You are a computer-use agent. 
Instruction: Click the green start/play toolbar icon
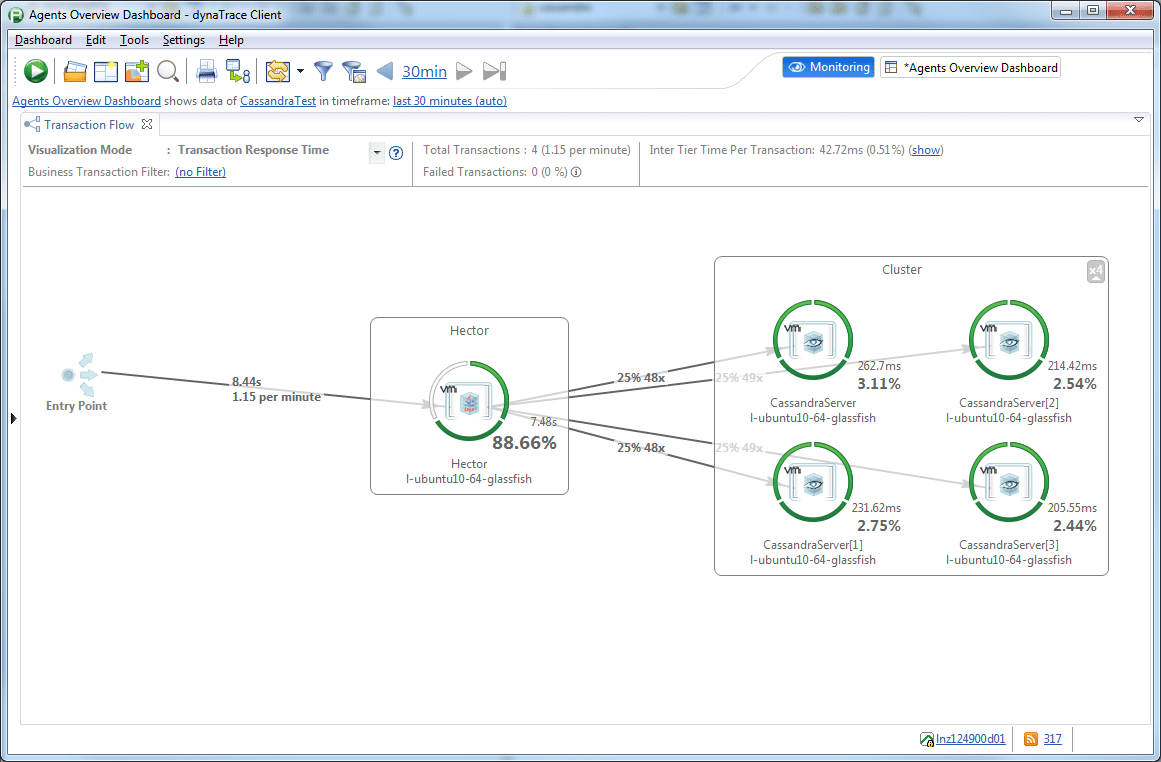coord(36,71)
